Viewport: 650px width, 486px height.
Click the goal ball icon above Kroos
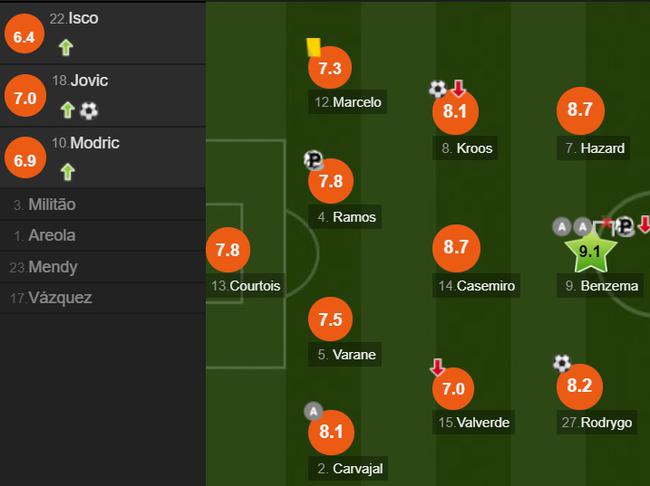coord(438,89)
